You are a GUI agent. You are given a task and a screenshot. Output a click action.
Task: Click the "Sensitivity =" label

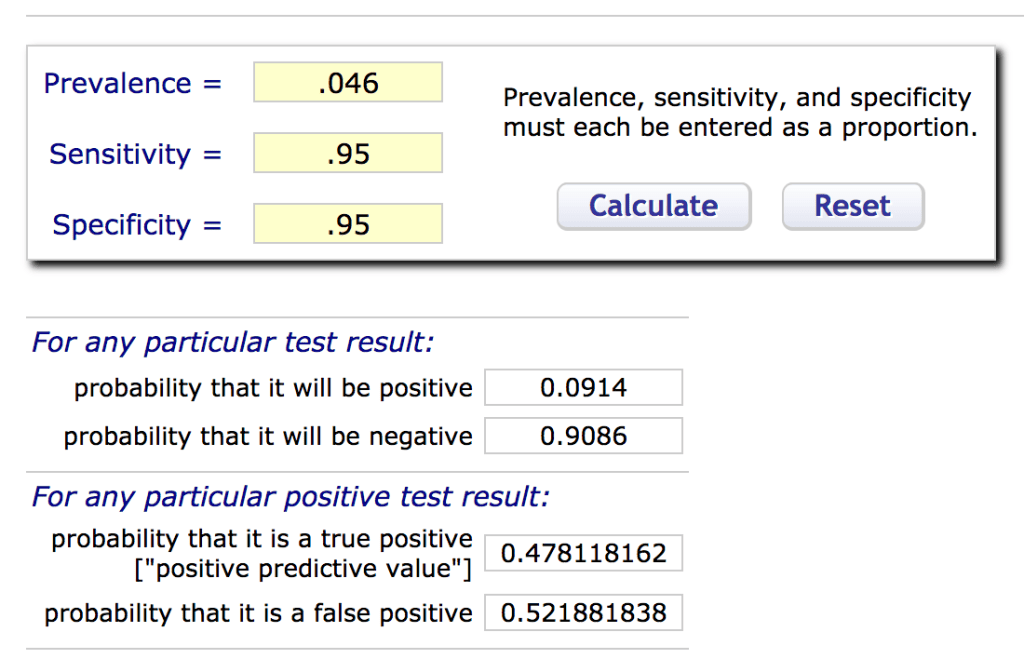[x=135, y=154]
